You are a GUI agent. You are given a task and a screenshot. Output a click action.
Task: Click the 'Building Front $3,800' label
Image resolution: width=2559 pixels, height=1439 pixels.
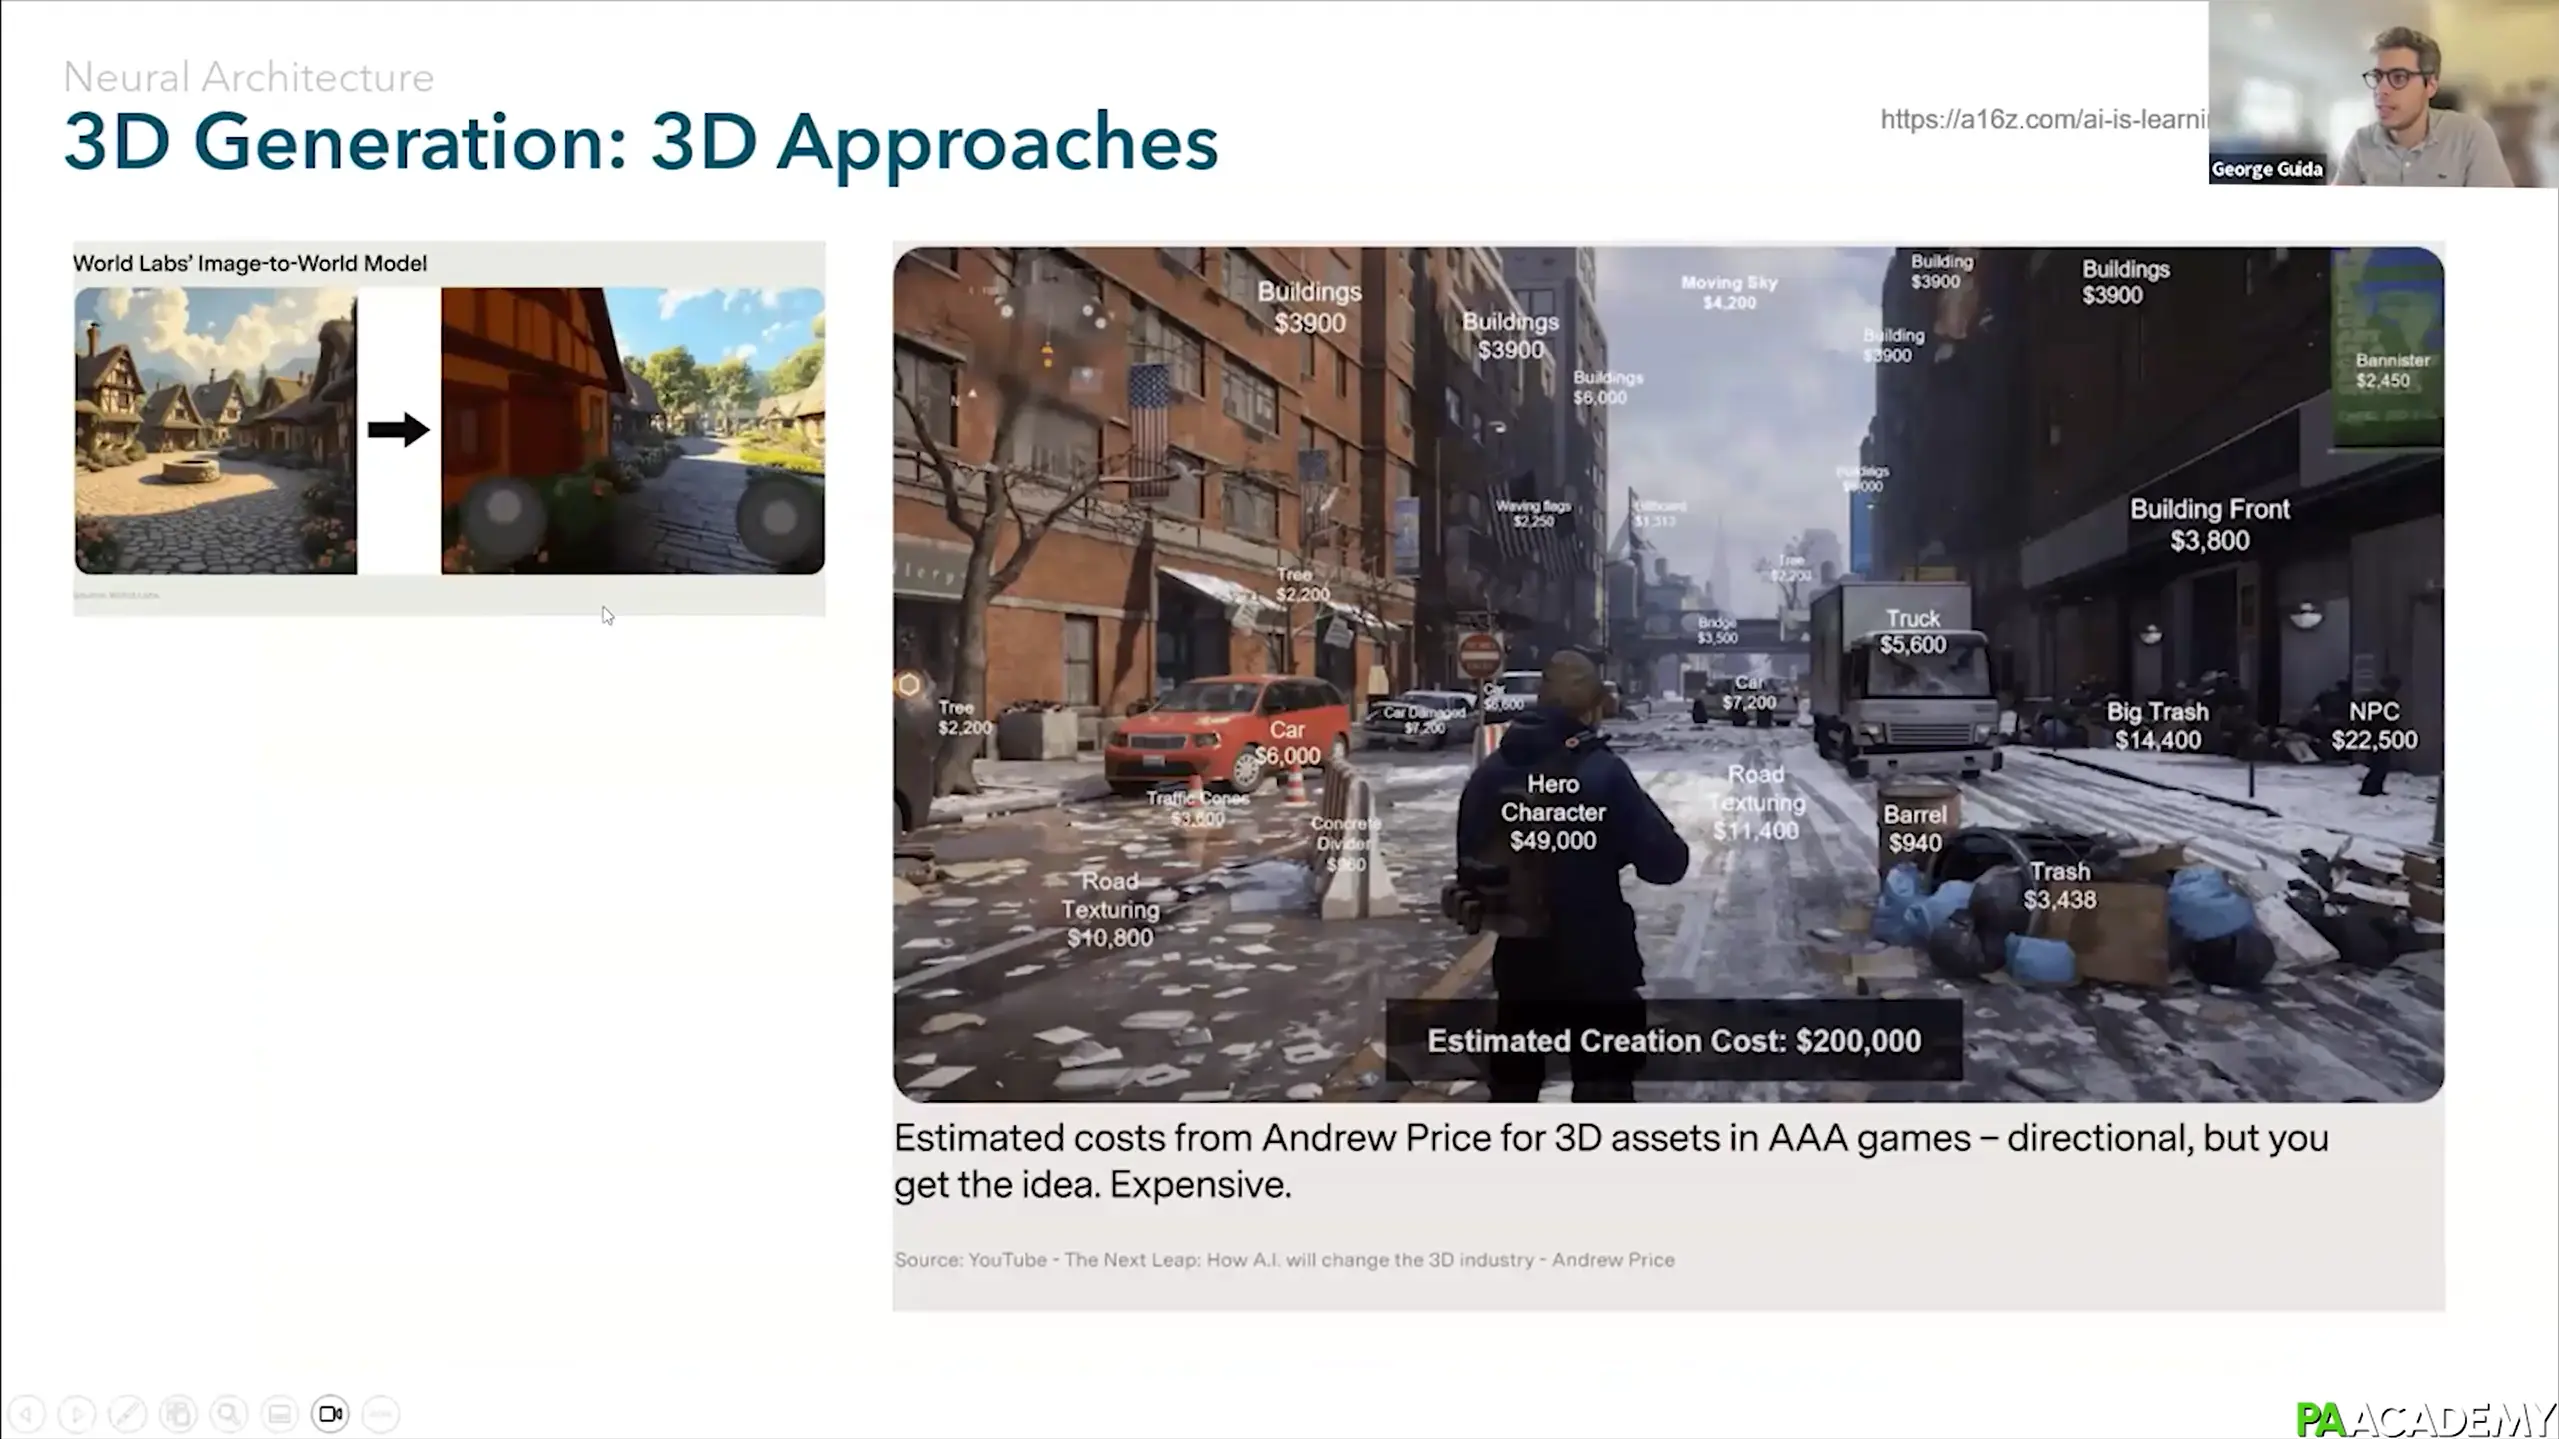click(2209, 525)
